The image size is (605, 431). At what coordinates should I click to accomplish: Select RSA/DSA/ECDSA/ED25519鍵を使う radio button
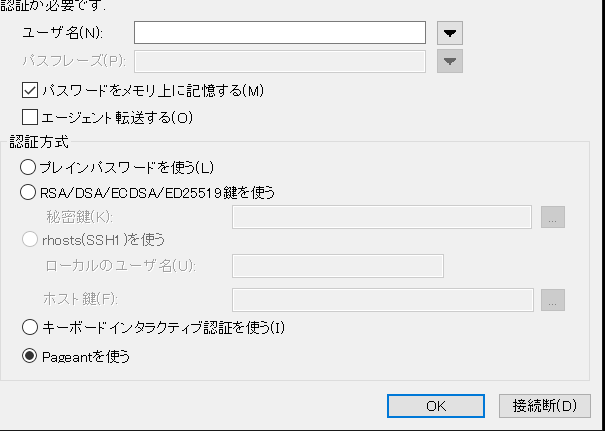28,192
